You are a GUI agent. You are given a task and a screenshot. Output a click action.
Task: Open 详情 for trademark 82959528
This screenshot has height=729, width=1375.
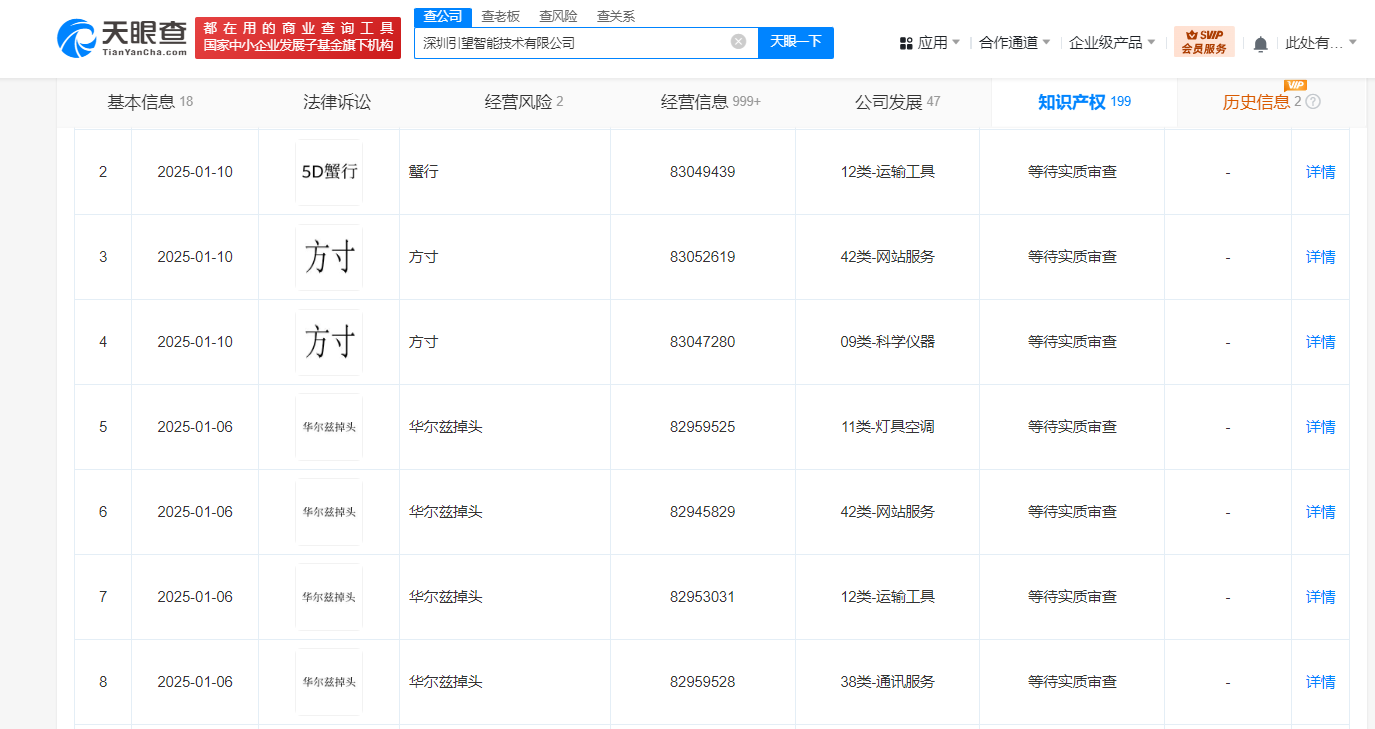click(1320, 682)
